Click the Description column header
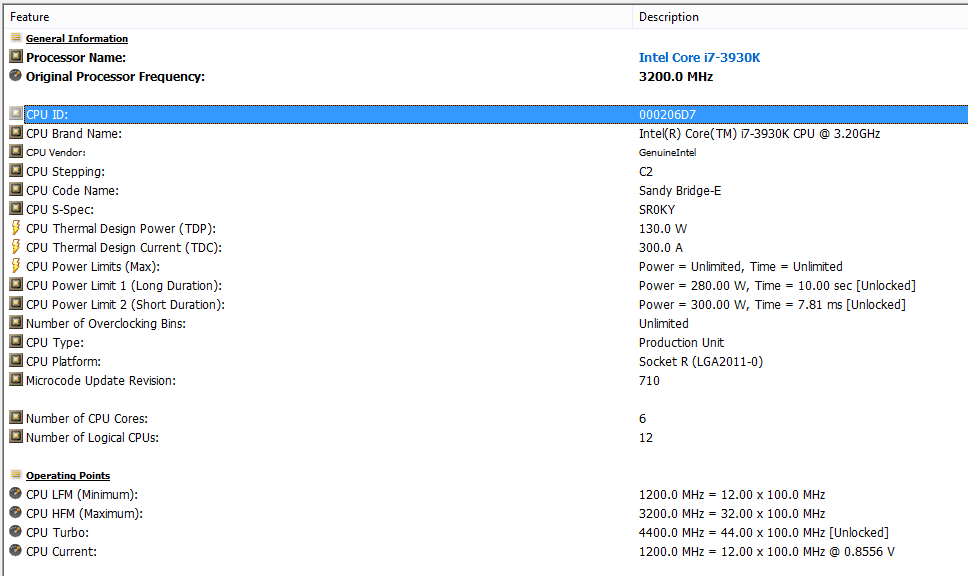The width and height of the screenshot is (968, 576). click(x=800, y=17)
